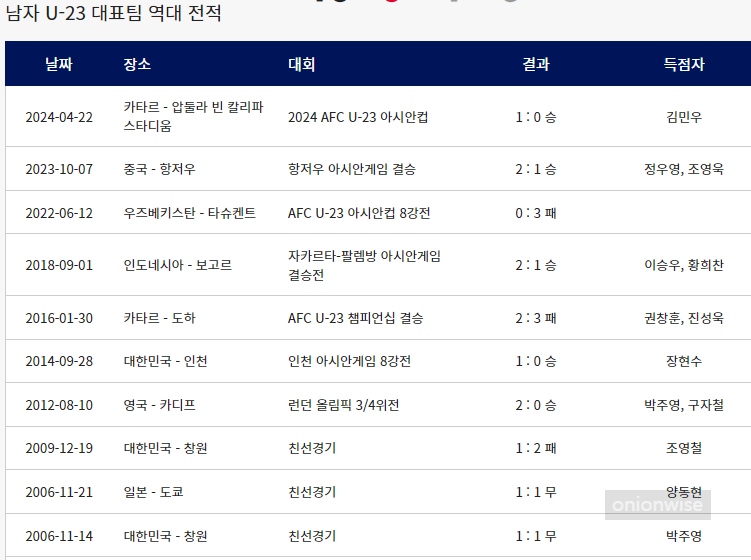The height and width of the screenshot is (560, 751).
Task: Click result 2 : 1 승 in 2023-10-07 row
Action: click(x=535, y=169)
